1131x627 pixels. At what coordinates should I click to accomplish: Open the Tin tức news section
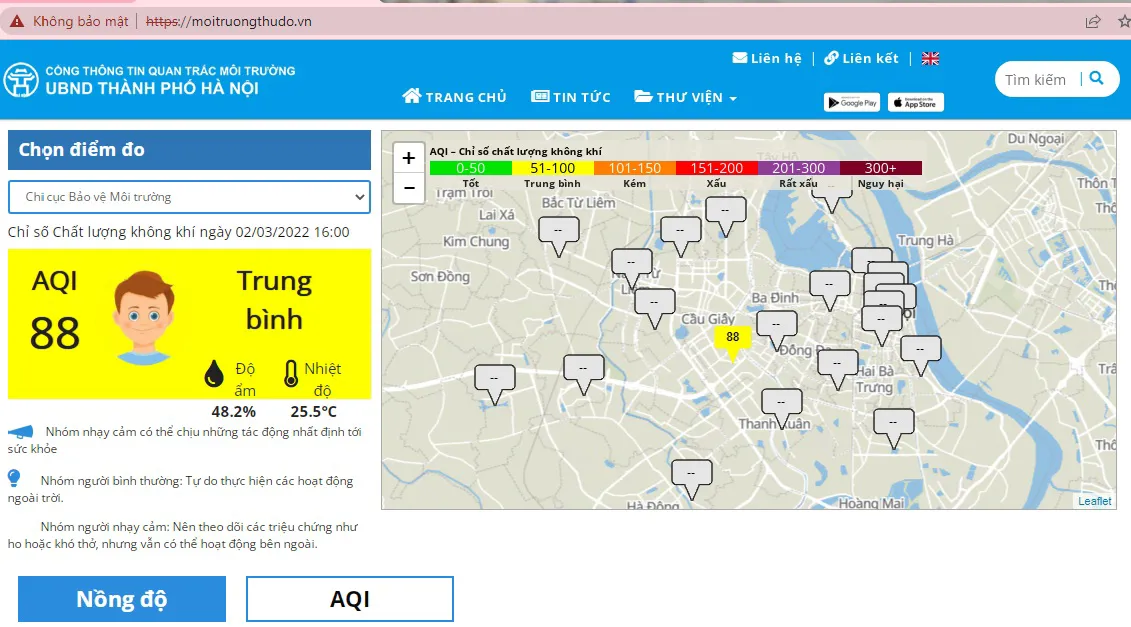tap(571, 97)
